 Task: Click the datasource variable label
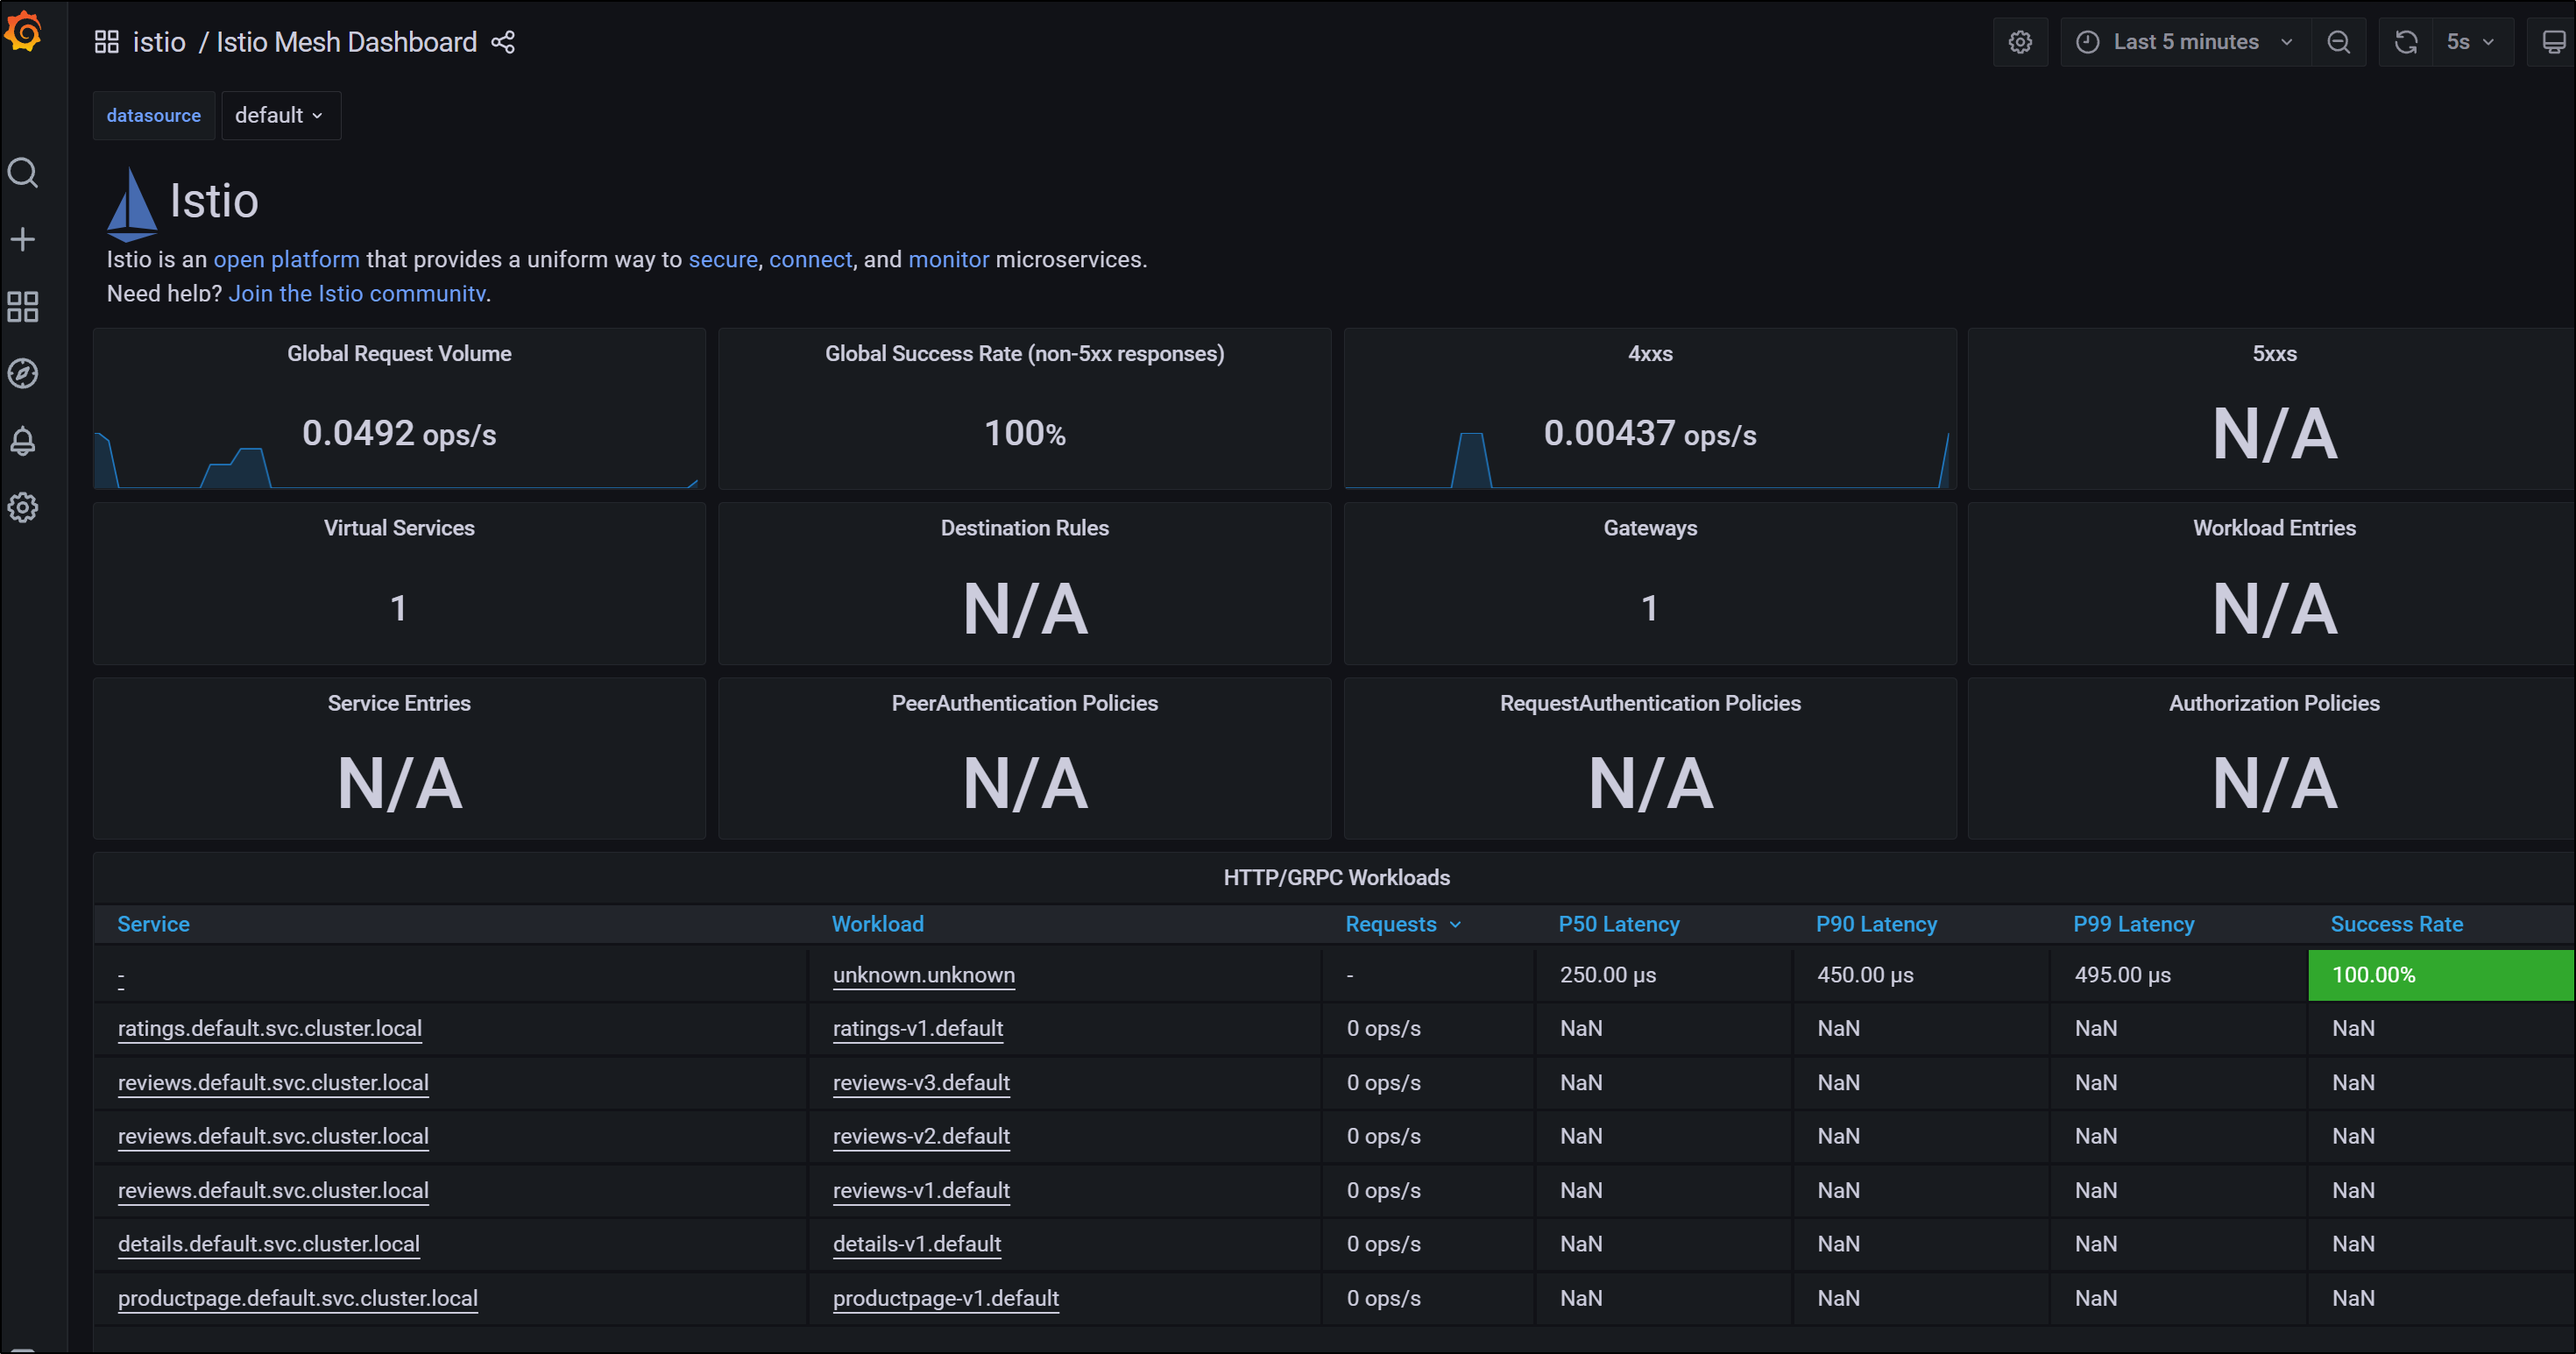tap(153, 116)
